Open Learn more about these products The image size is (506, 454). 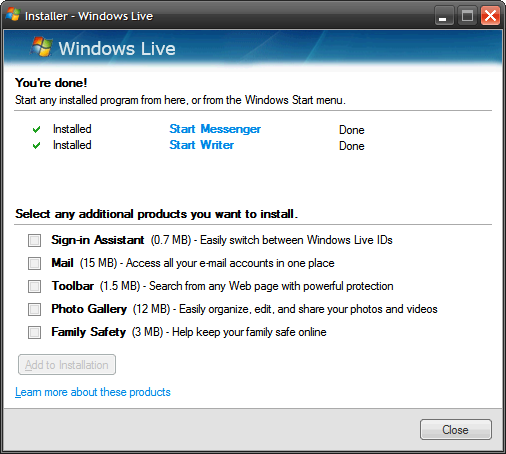coord(93,392)
